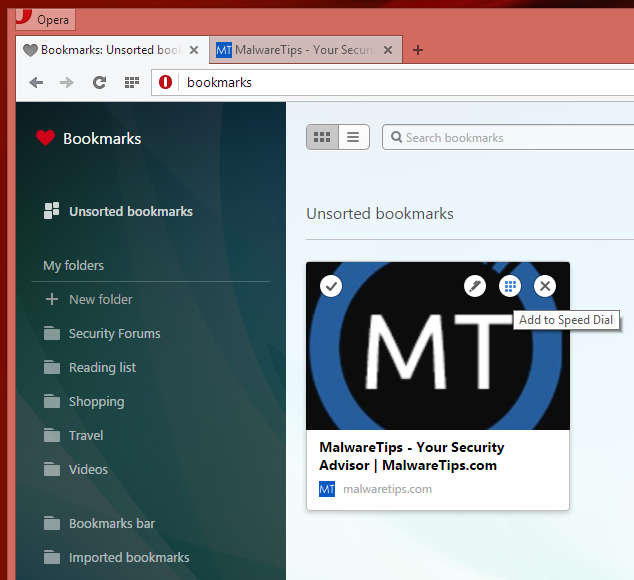Click the heart icon on Bookmarks tab
Viewport: 634px width, 580px height.
click(x=30, y=50)
